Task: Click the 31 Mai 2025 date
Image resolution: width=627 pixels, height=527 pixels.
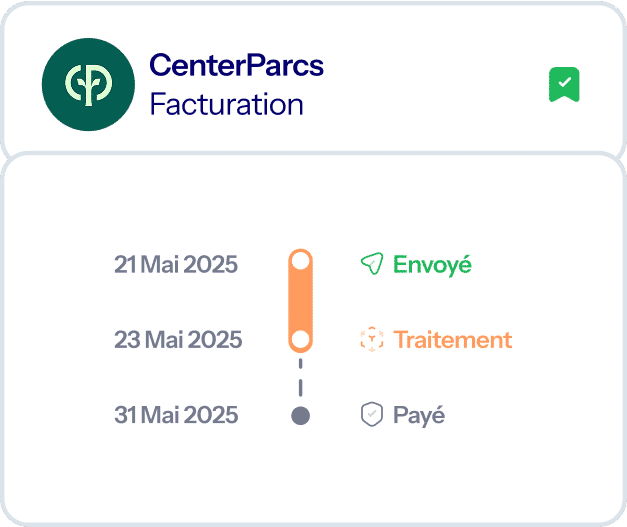Action: pos(176,415)
